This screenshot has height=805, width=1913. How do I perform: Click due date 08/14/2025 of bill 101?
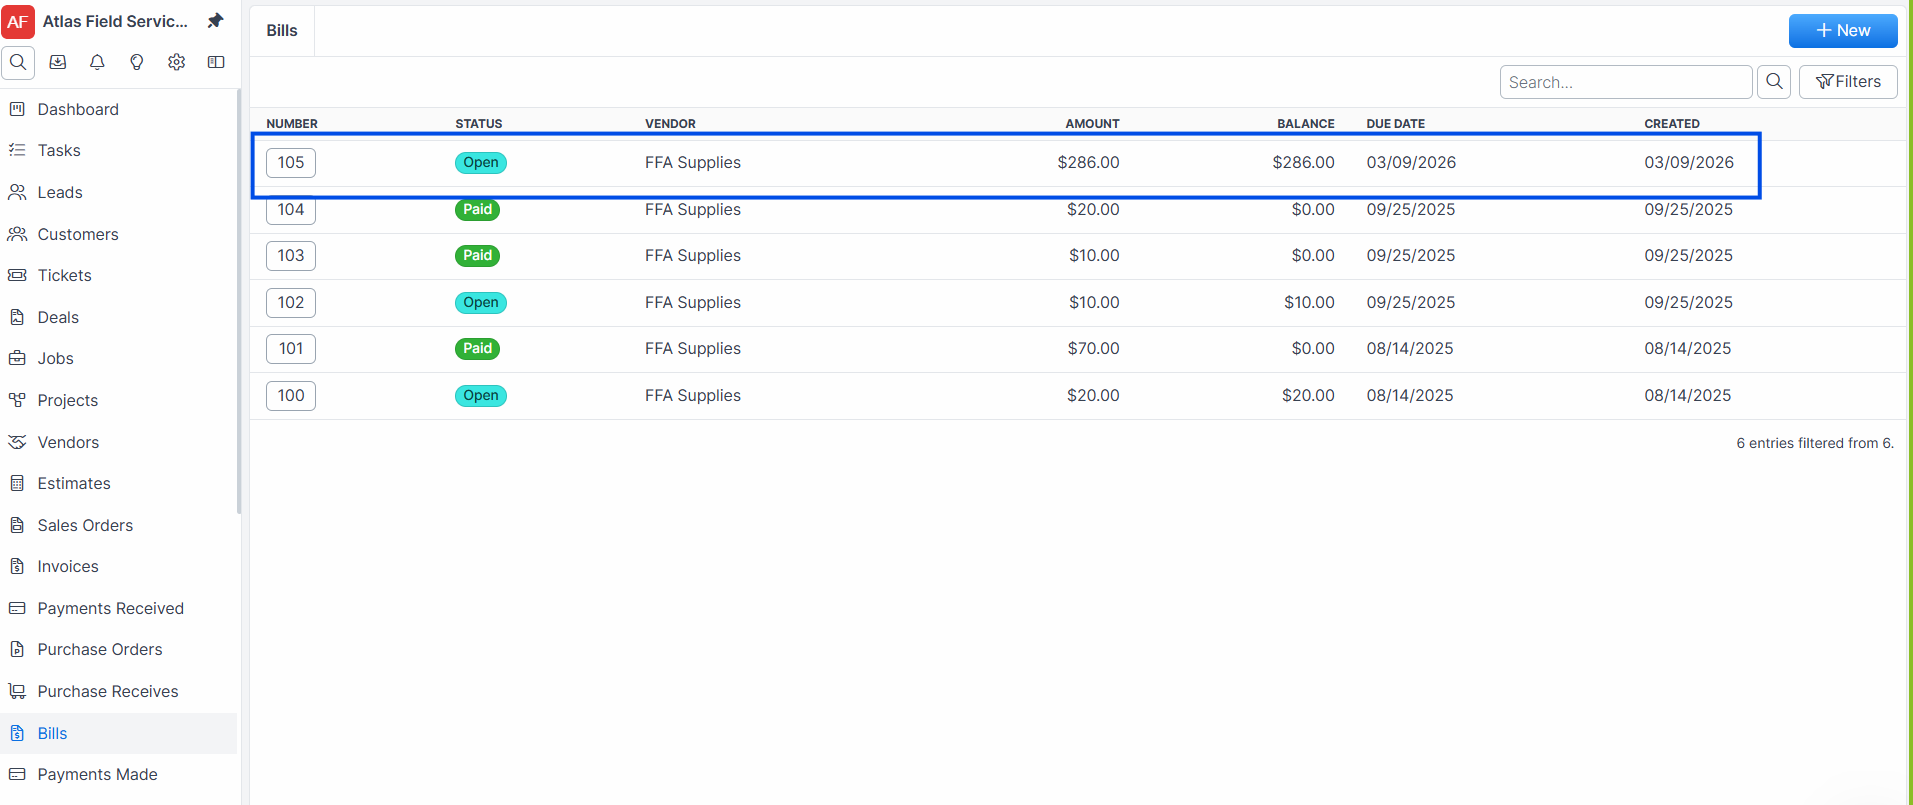coord(1410,349)
